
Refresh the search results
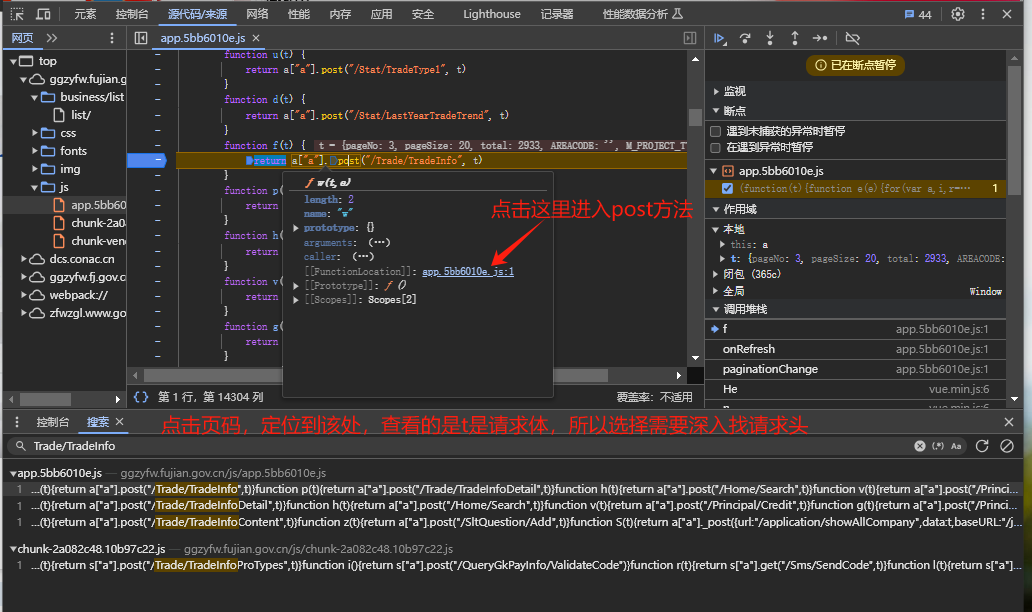982,446
